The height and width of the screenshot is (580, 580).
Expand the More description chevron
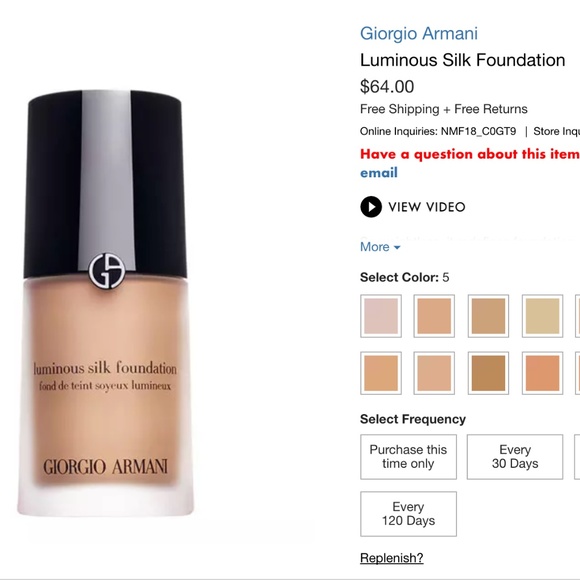[x=397, y=247]
